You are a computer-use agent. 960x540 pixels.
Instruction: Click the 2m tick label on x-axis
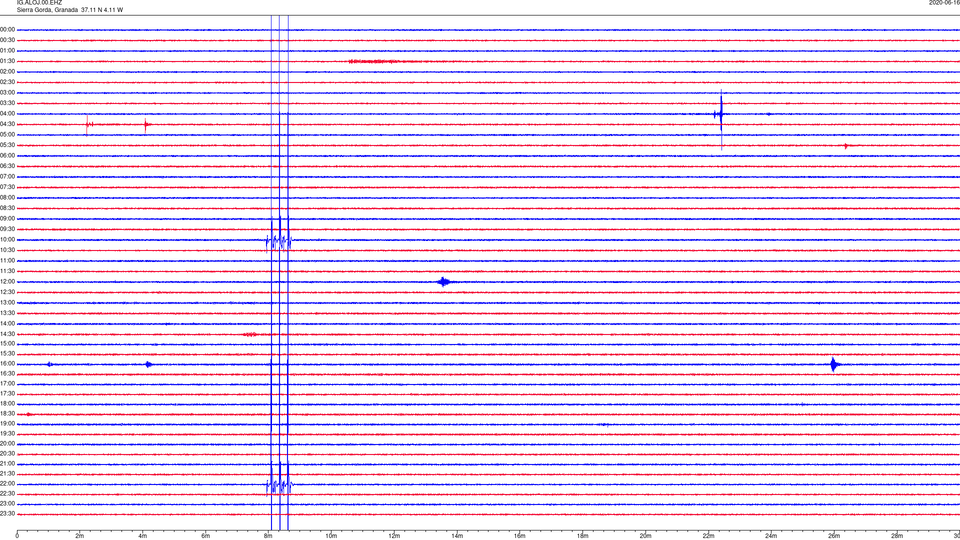click(80, 536)
